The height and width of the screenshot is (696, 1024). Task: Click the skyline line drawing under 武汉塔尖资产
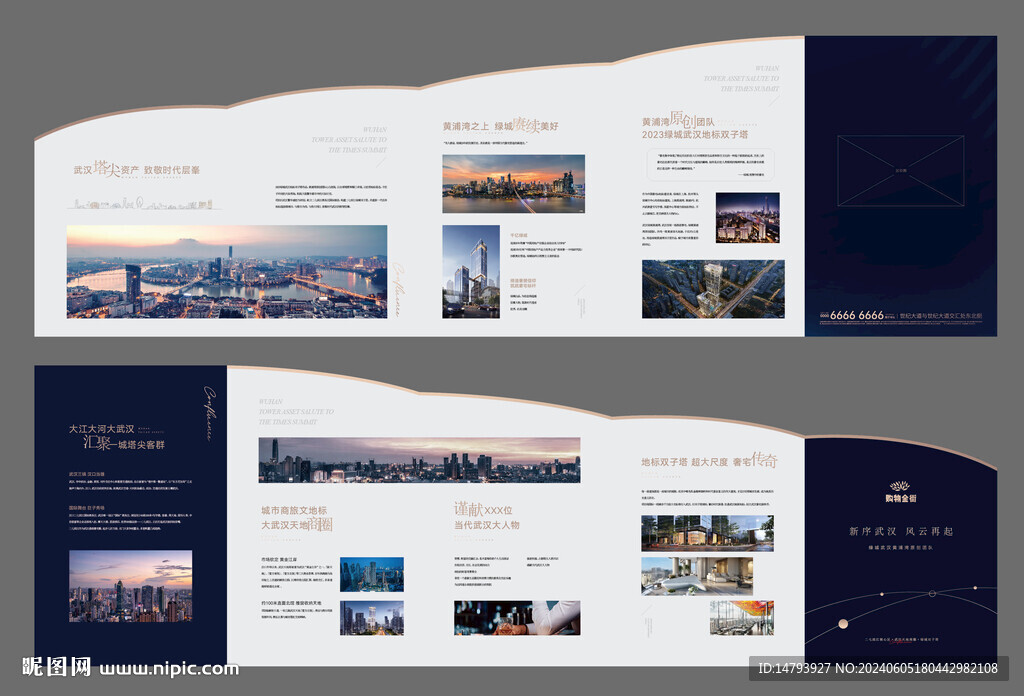144,204
